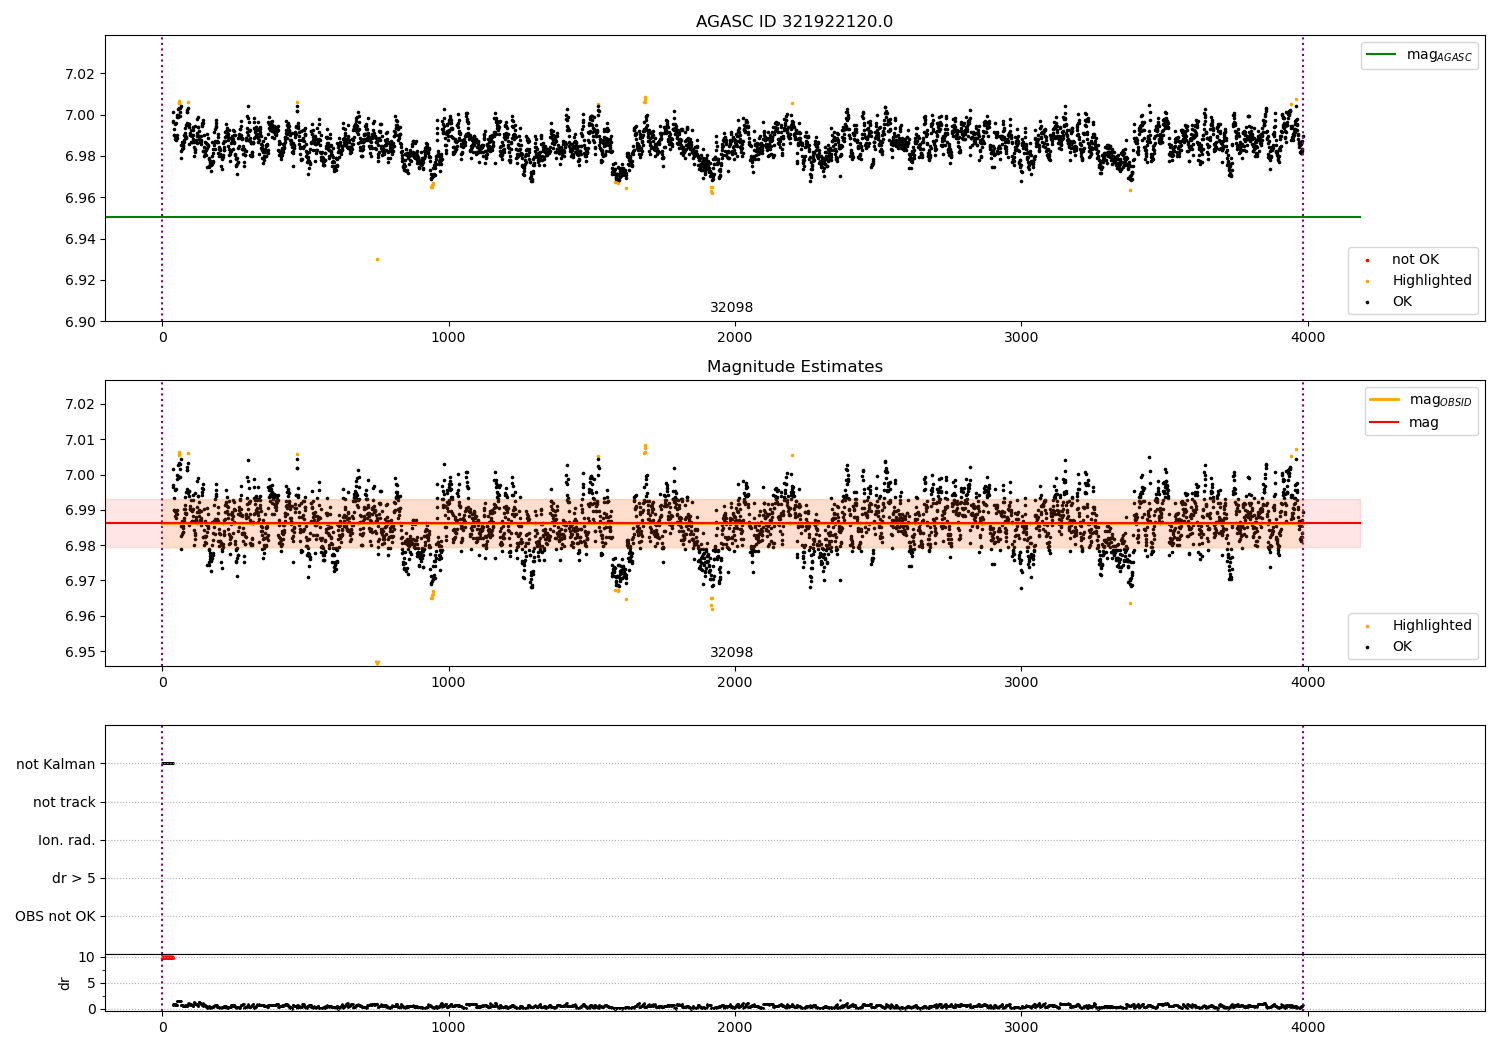
Task: Click the 'mag OBSID' legend entry
Action: [1420, 400]
